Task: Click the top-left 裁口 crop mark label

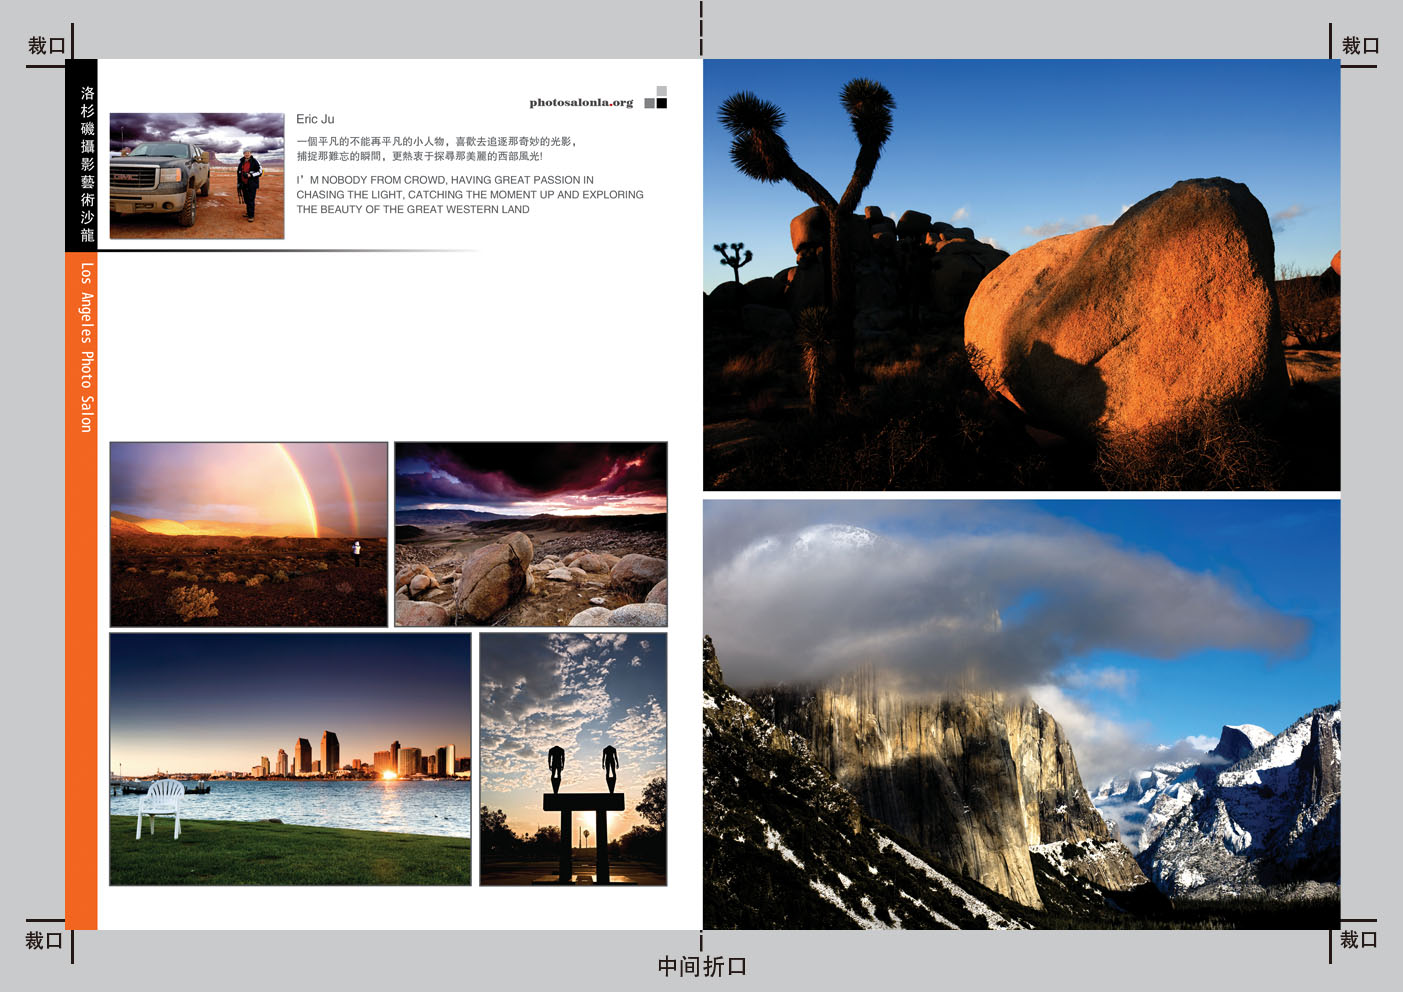Action: point(46,46)
